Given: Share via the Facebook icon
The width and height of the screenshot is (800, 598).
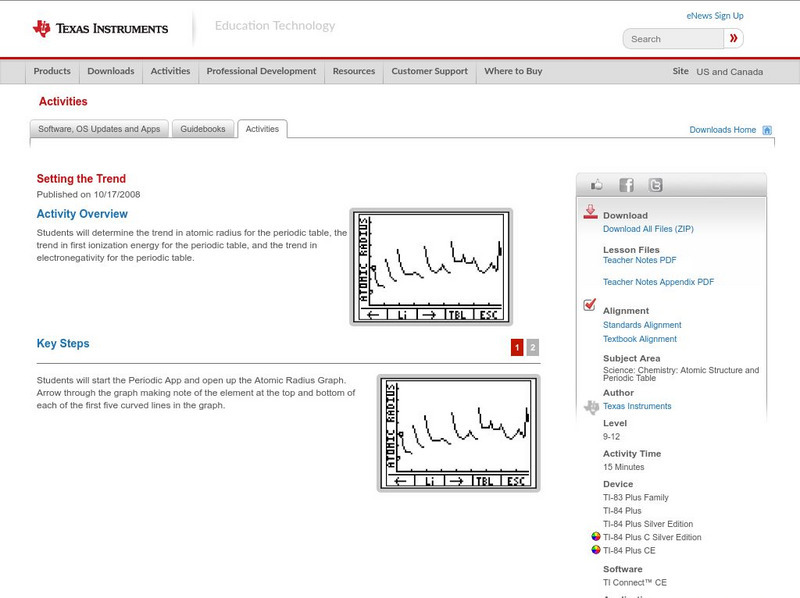Looking at the screenshot, I should [x=627, y=185].
